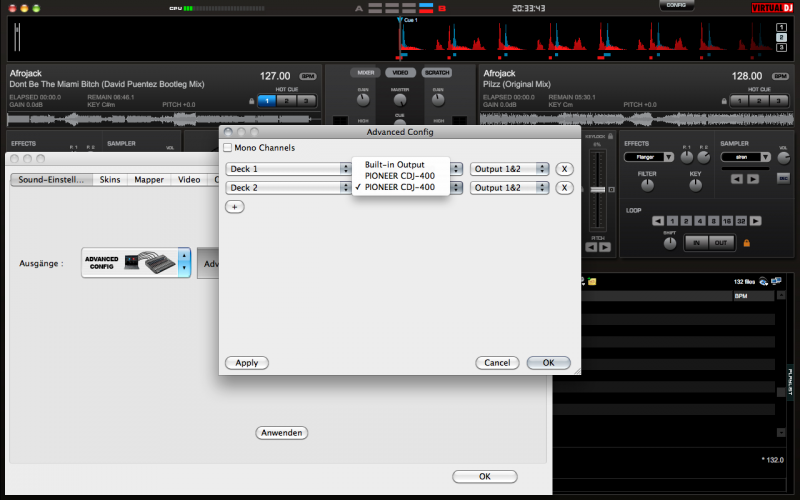The height and width of the screenshot is (500, 800).
Task: Click pitch reset square beside pitch fader
Action: [612, 190]
